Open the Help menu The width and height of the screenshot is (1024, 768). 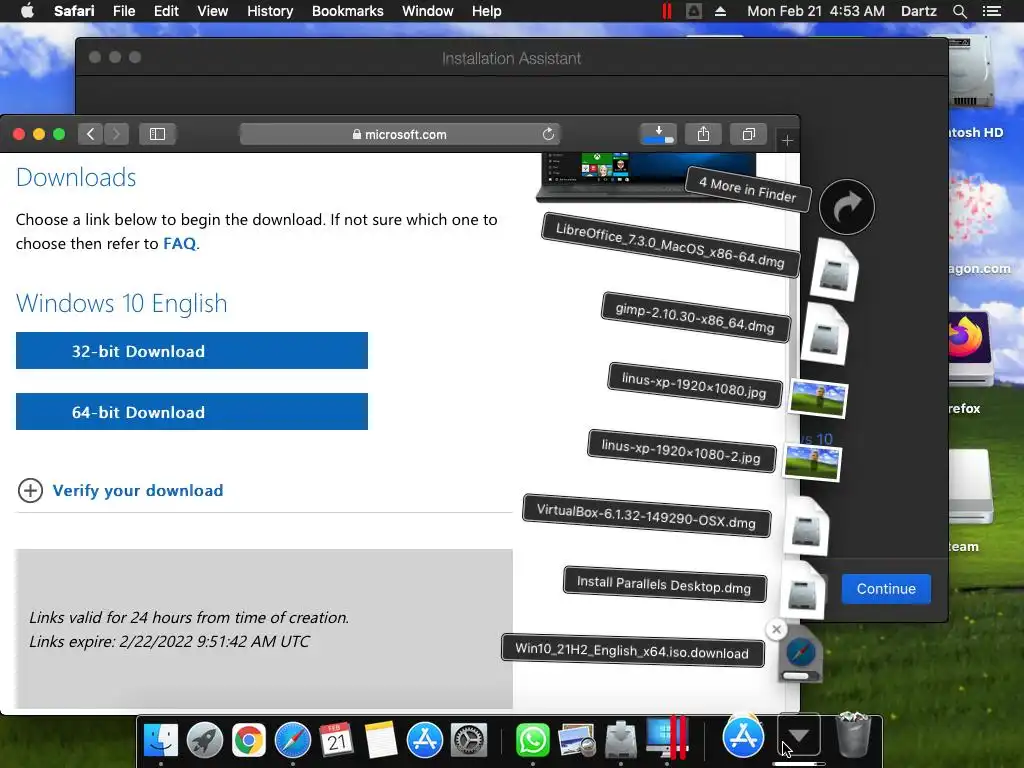pos(487,11)
